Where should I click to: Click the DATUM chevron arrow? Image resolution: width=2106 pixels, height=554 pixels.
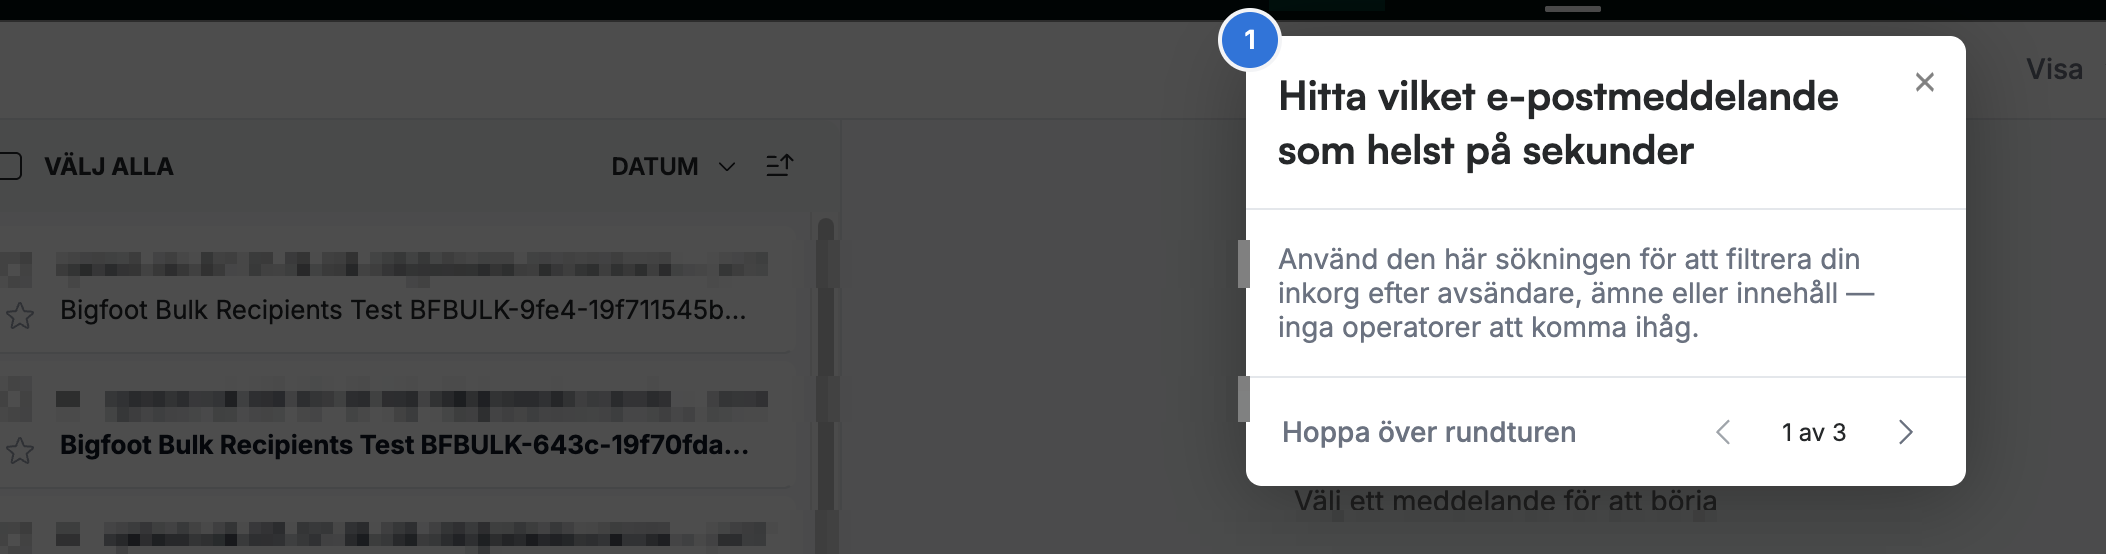pyautogui.click(x=727, y=167)
